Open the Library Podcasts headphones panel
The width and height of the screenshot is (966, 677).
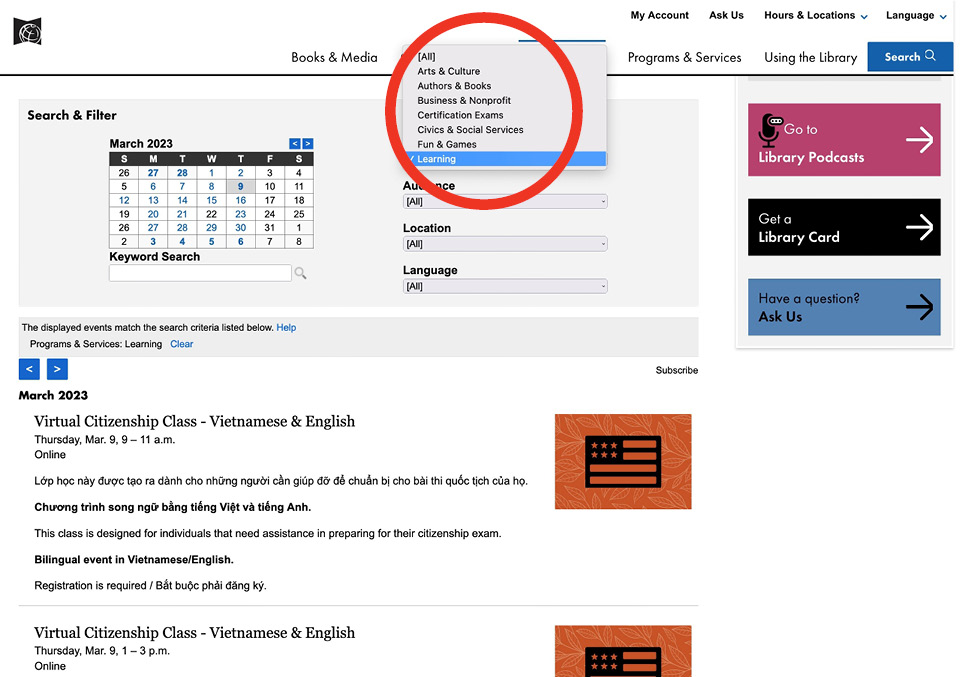point(844,138)
